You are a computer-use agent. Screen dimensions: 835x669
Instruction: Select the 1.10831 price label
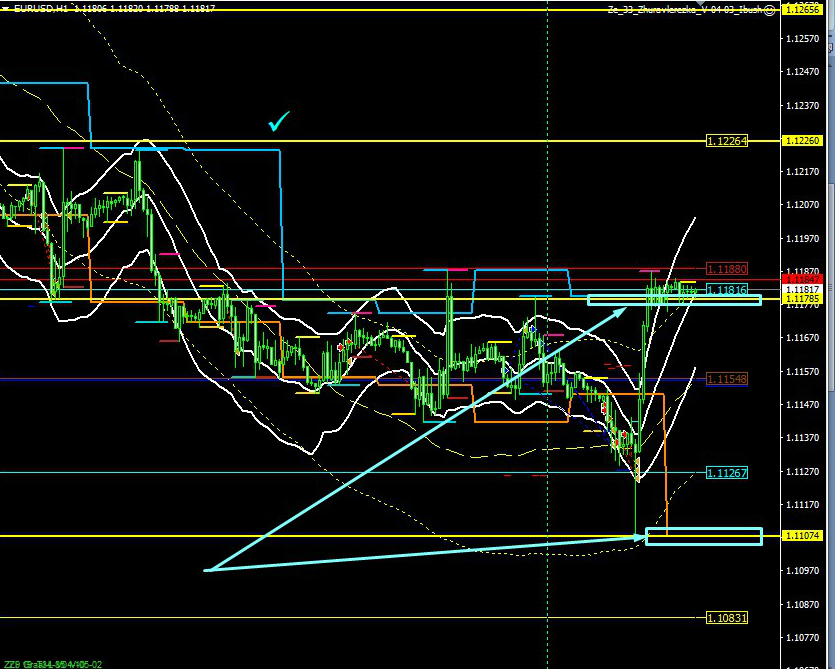[x=726, y=617]
